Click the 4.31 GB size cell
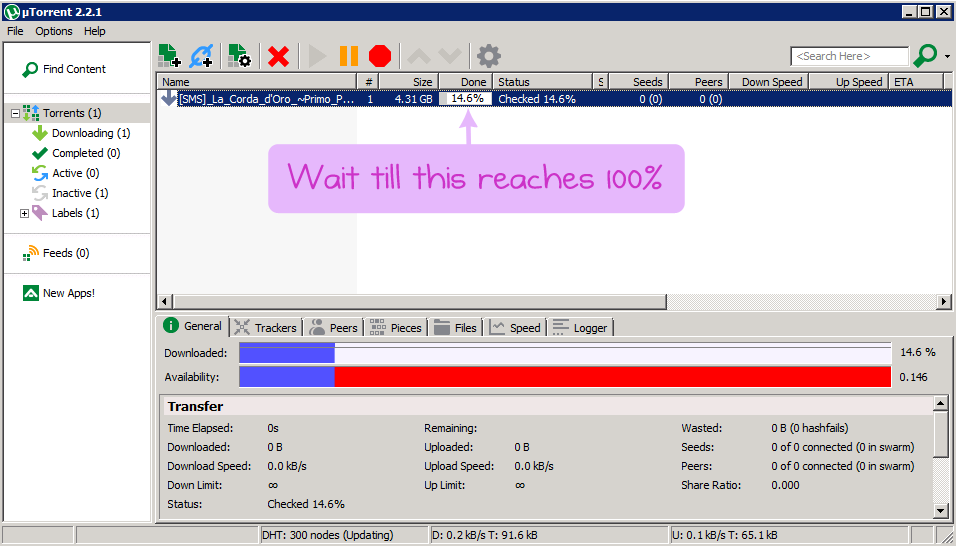956x546 pixels. click(x=413, y=99)
